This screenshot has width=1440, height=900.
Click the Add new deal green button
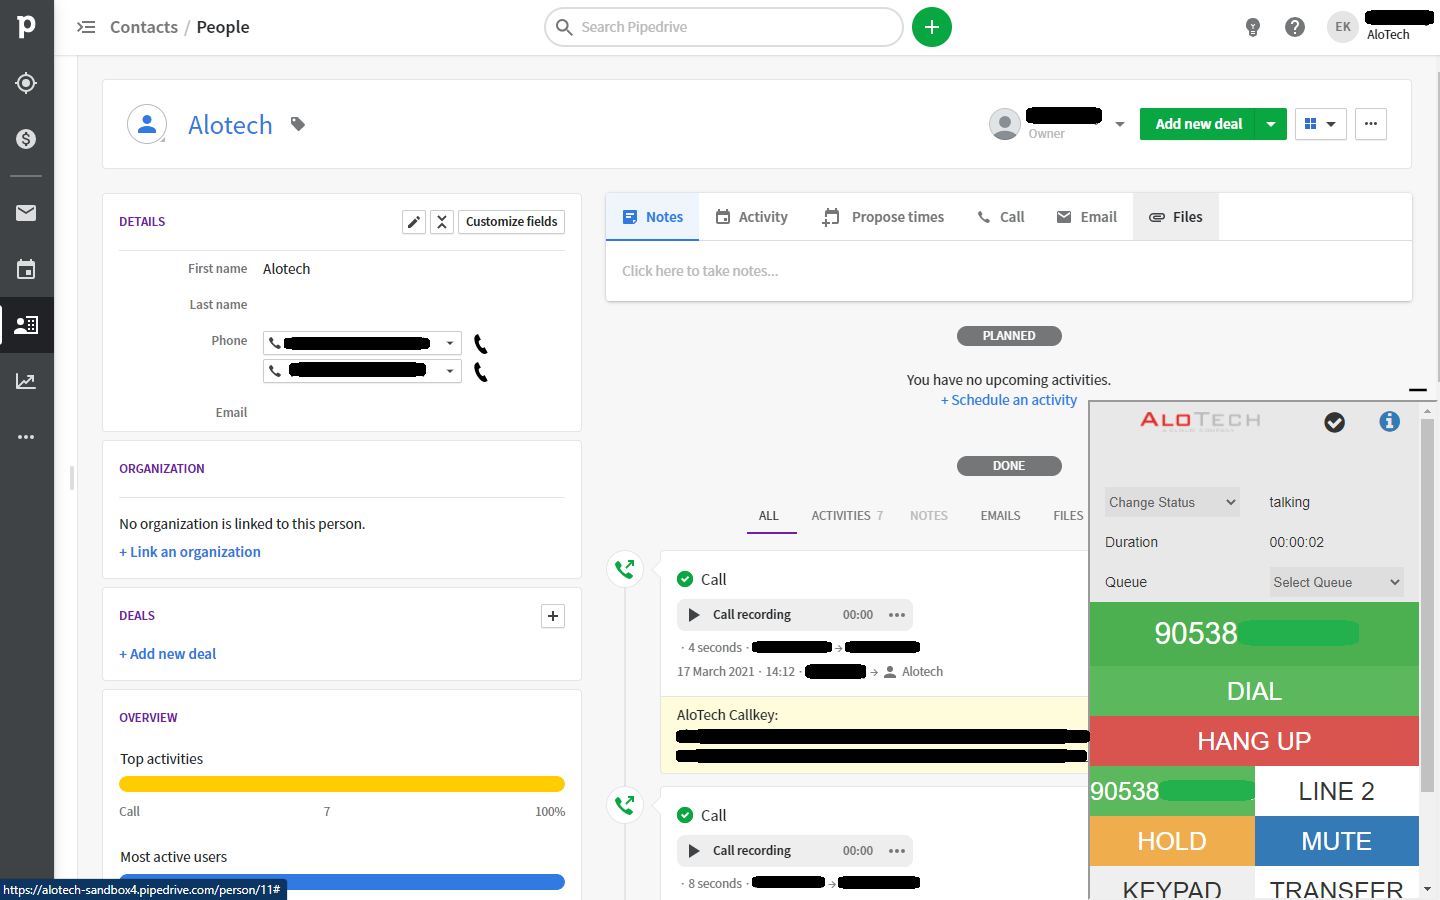pos(1198,124)
